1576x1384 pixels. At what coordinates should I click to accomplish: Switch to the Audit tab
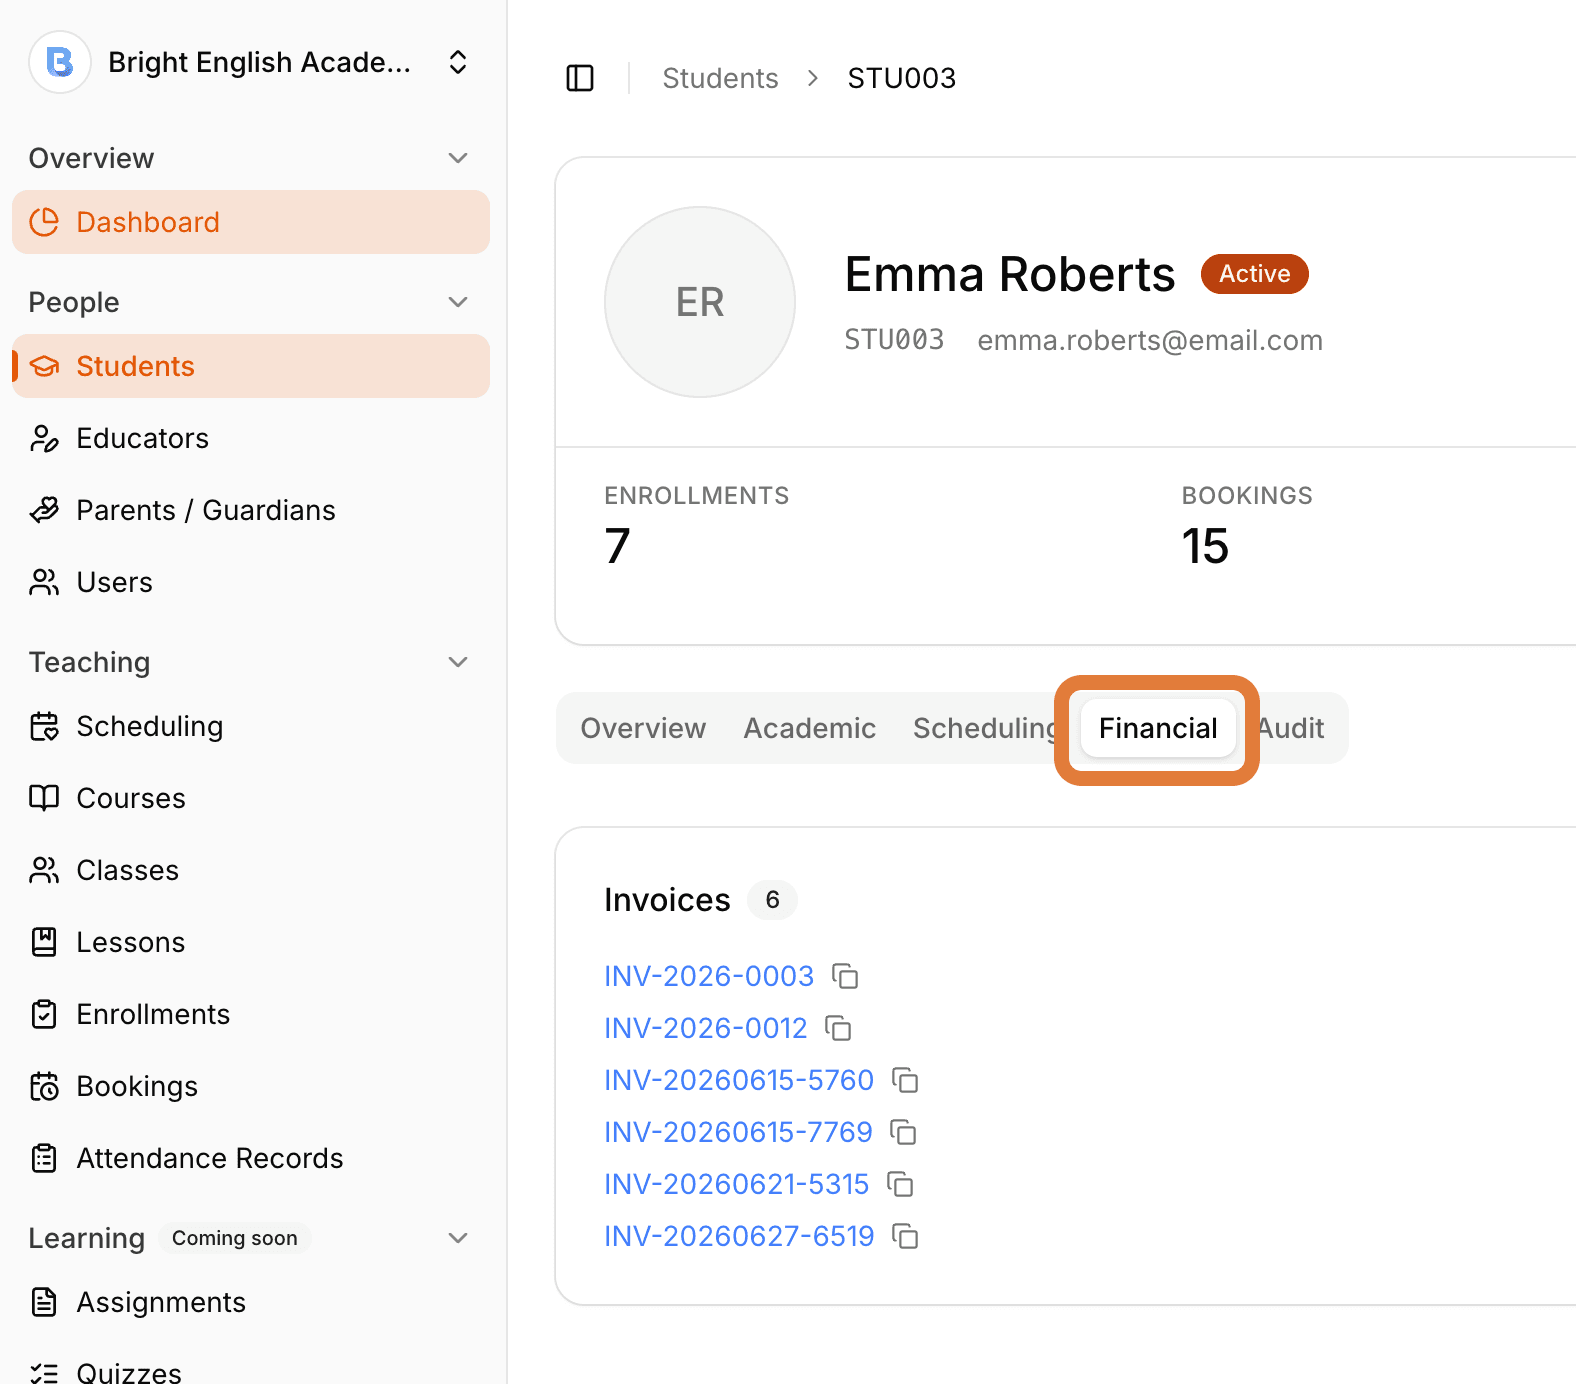(x=1292, y=728)
